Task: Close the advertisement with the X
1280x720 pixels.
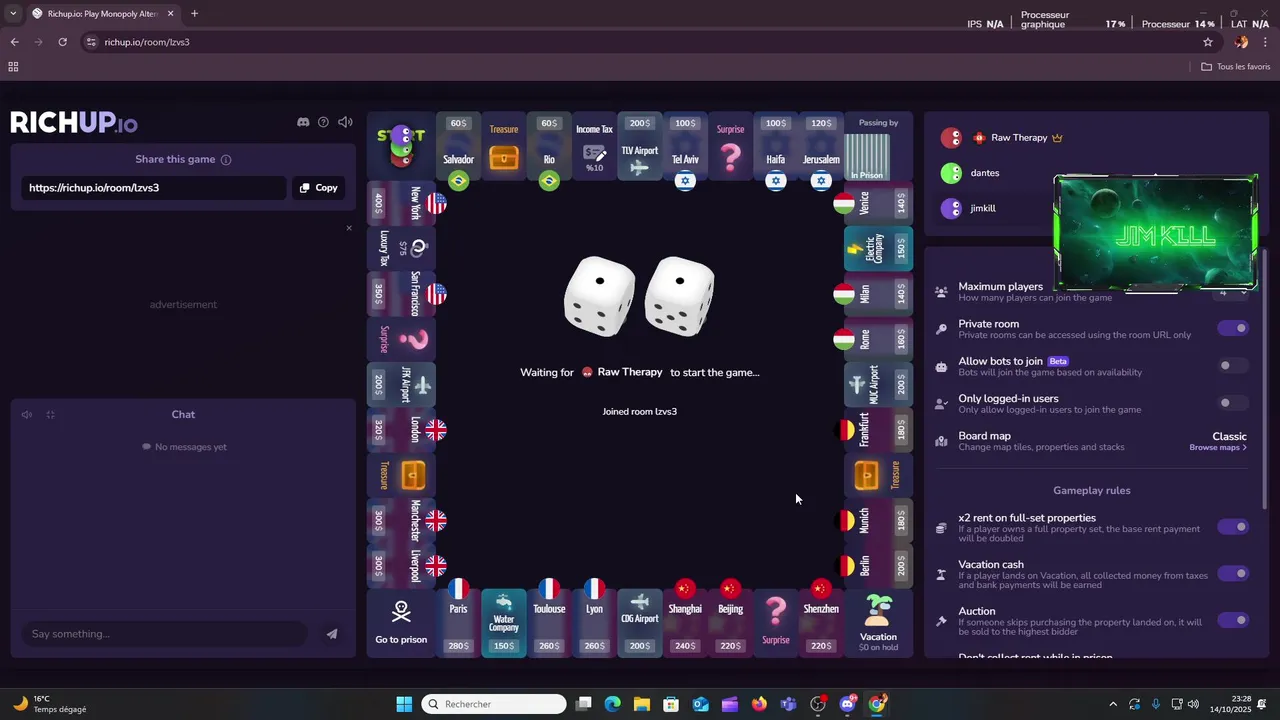Action: [x=349, y=228]
